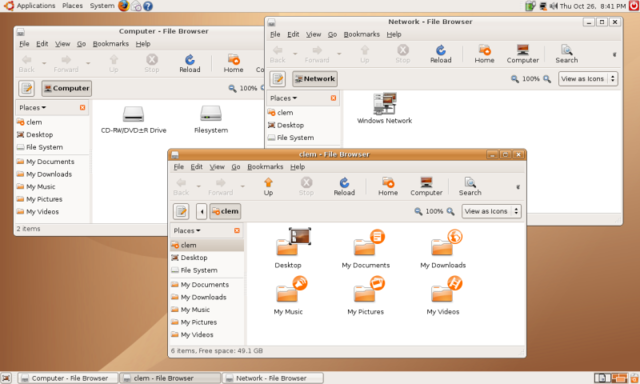
Task: Open Back history arrow in clem toolbar
Action: [199, 186]
